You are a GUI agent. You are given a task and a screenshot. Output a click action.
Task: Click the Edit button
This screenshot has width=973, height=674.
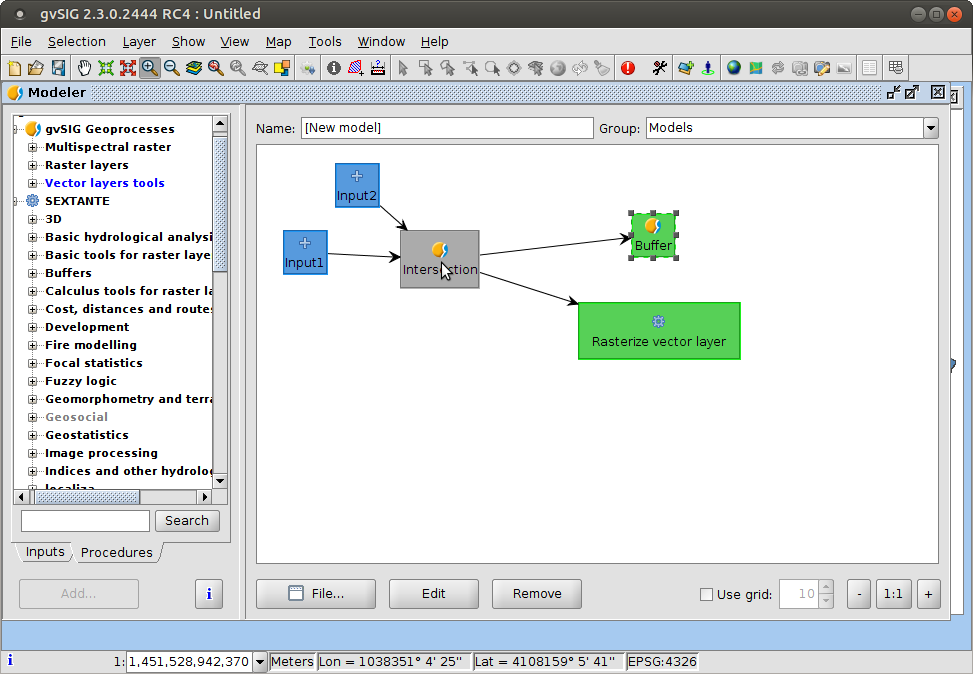point(433,594)
